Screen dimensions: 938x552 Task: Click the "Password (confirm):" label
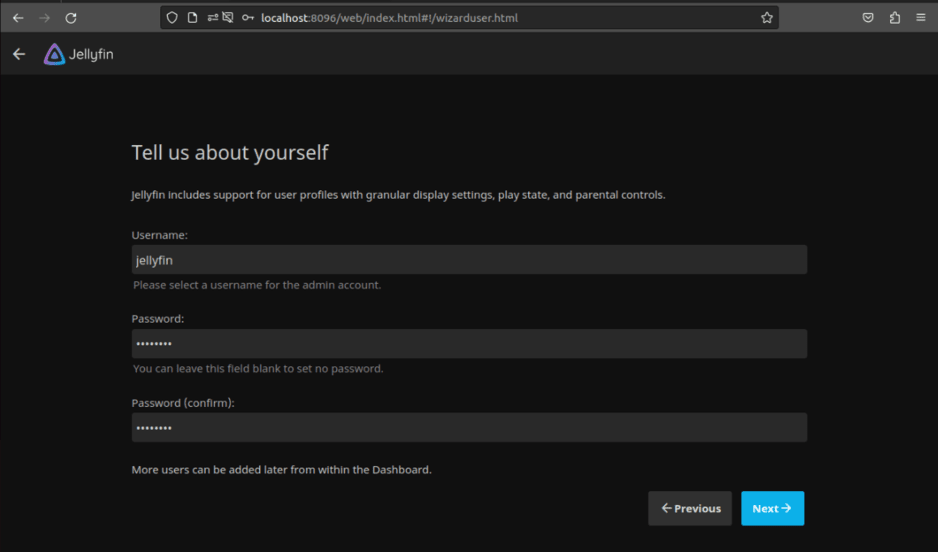pos(183,403)
